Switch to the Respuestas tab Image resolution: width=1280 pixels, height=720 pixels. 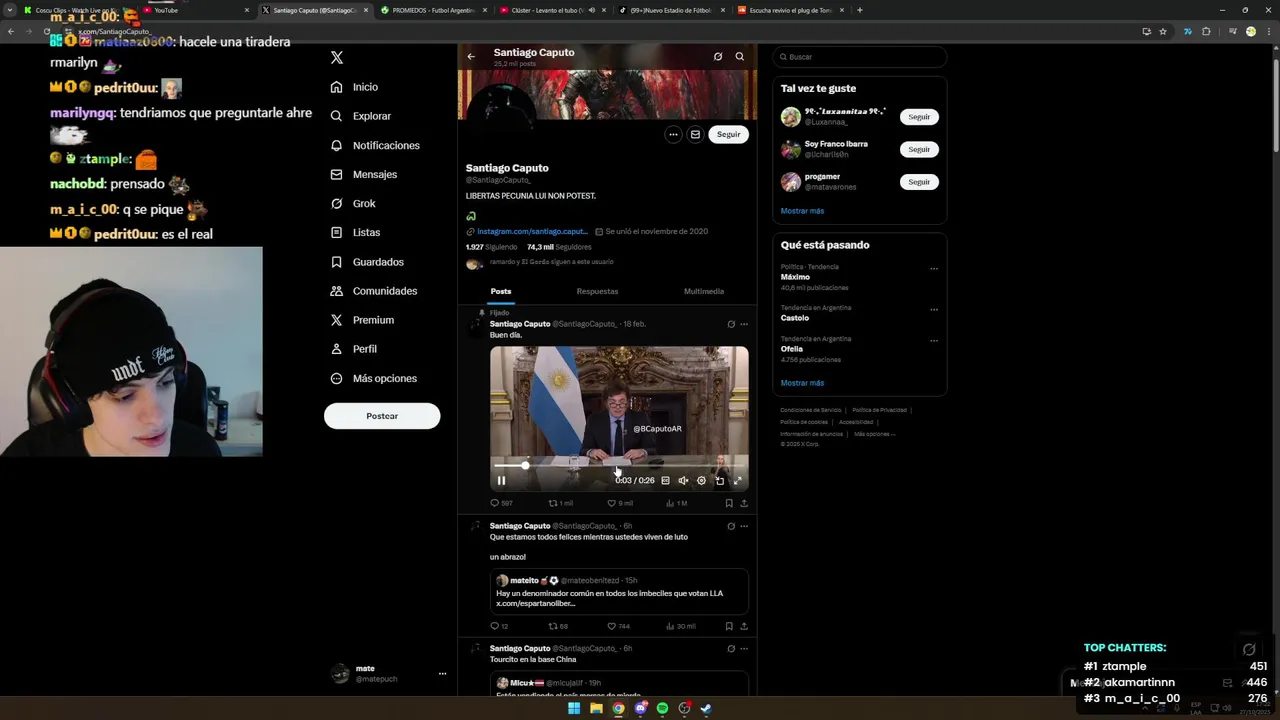597,291
